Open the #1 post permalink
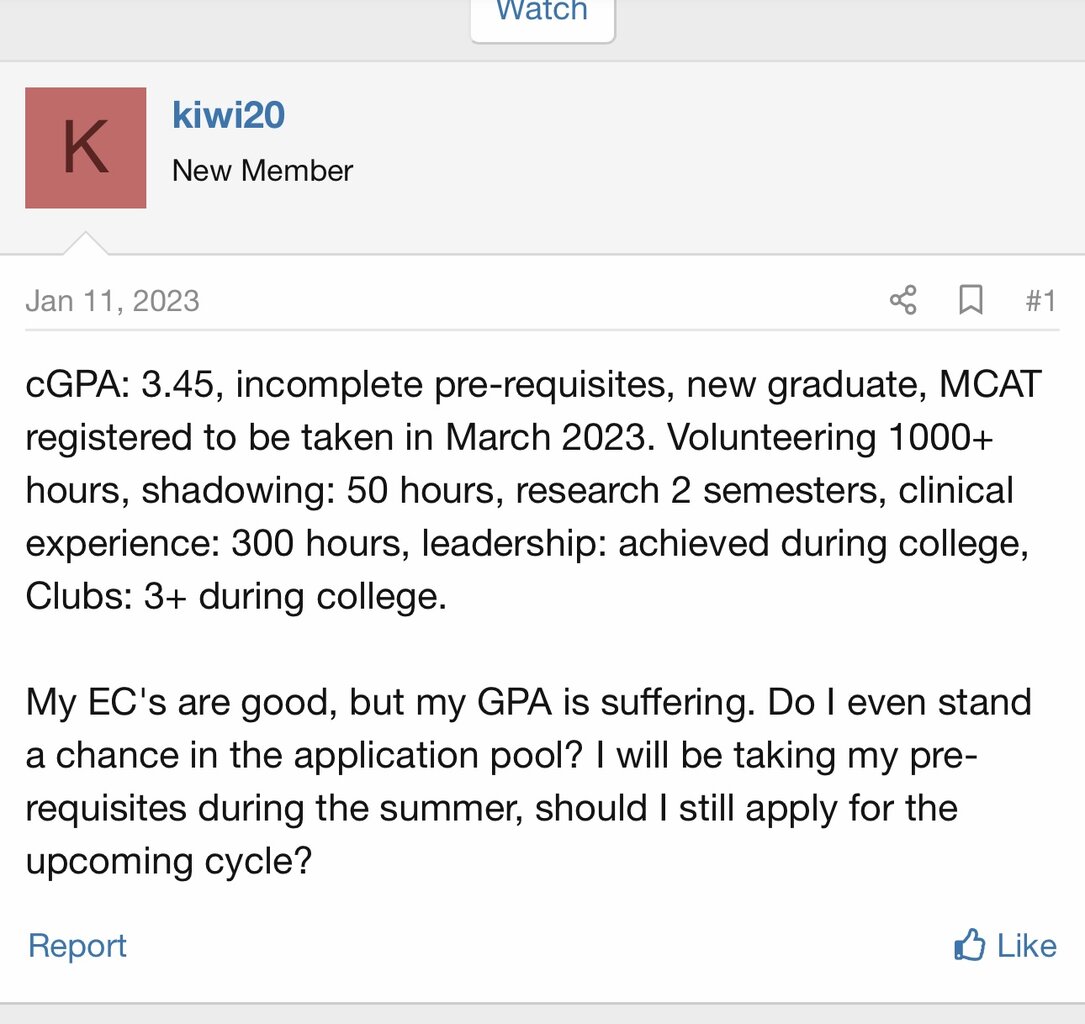Viewport: 1085px width, 1024px height. (x=1040, y=300)
